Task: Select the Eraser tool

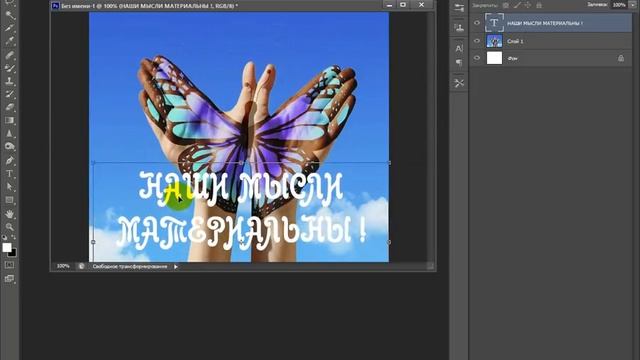Action: coord(10,107)
